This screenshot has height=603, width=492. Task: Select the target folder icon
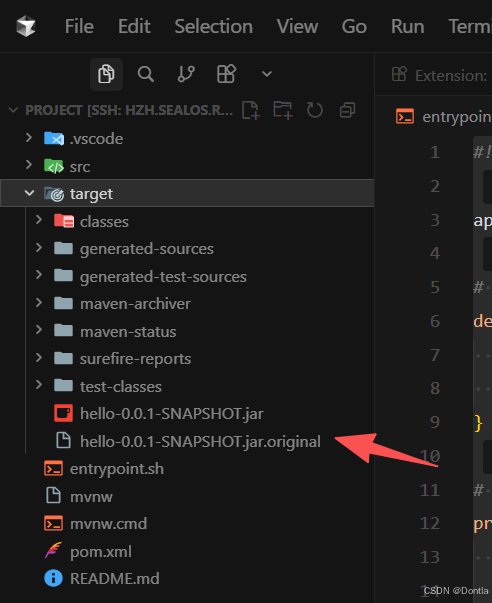click(54, 194)
